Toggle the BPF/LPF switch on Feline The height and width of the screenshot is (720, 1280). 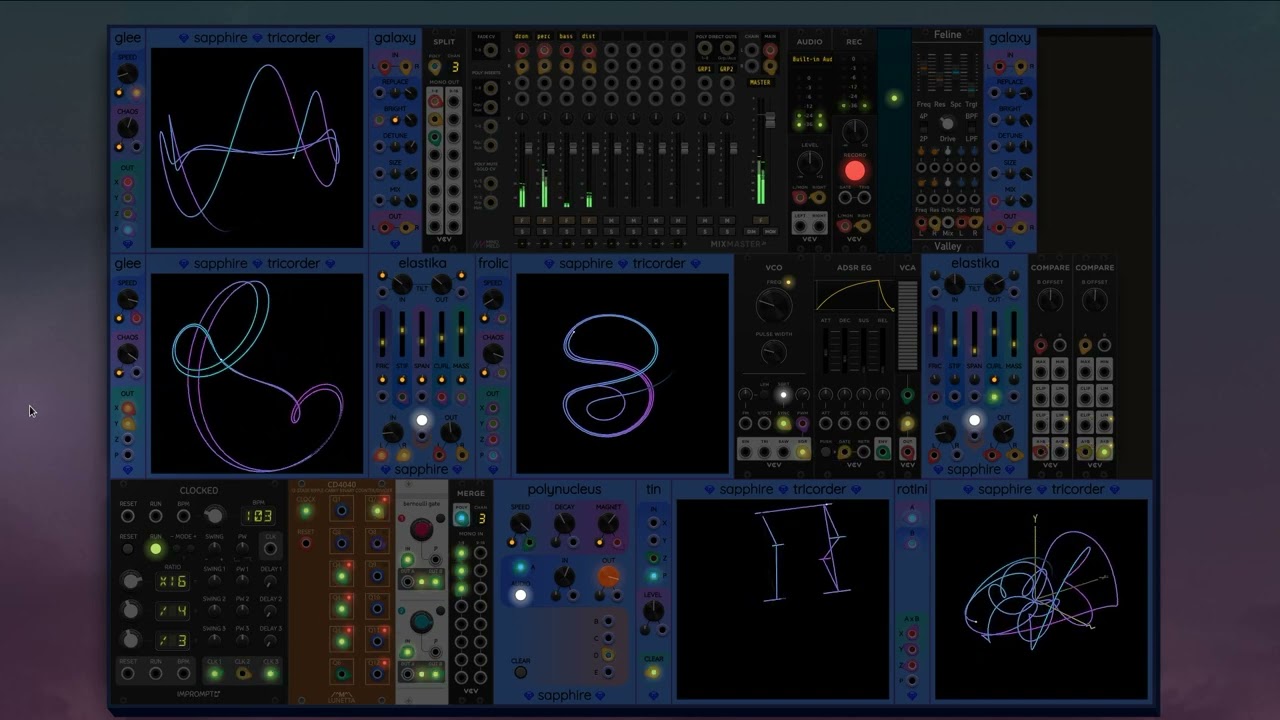click(x=972, y=127)
